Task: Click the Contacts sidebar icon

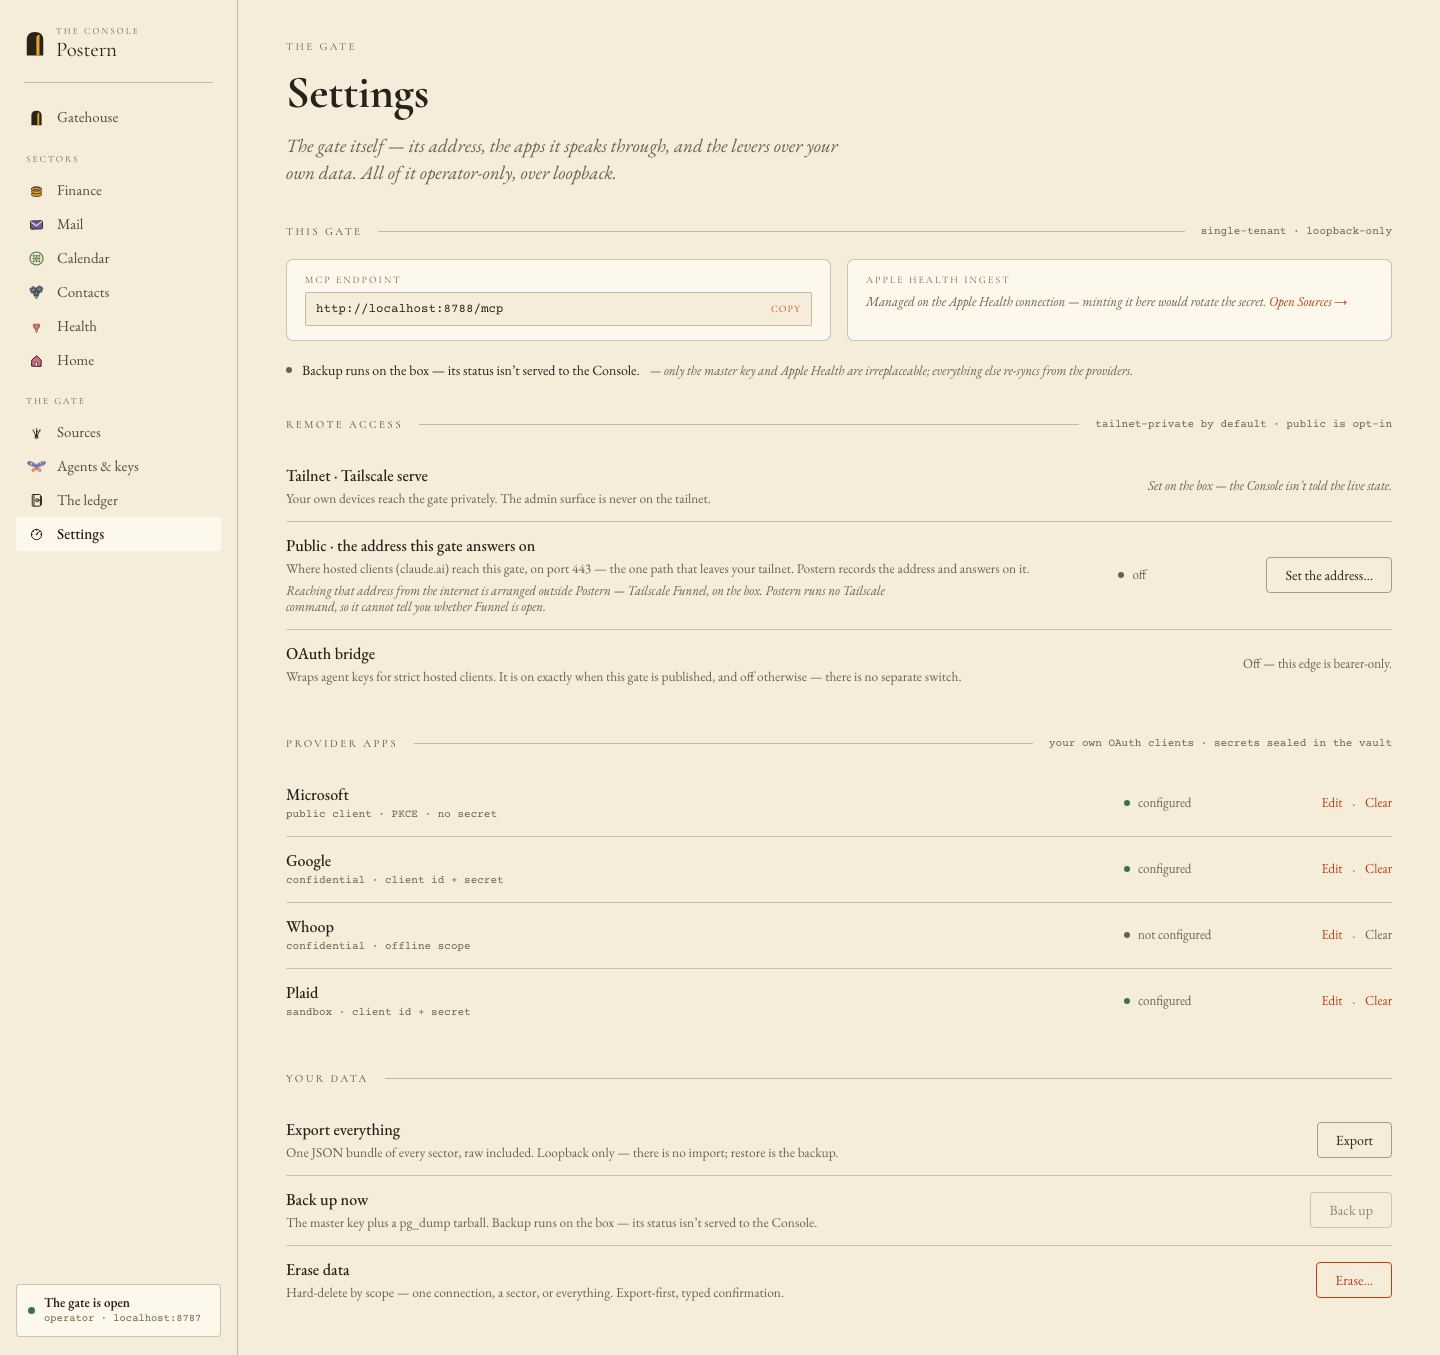Action: tap(37, 293)
